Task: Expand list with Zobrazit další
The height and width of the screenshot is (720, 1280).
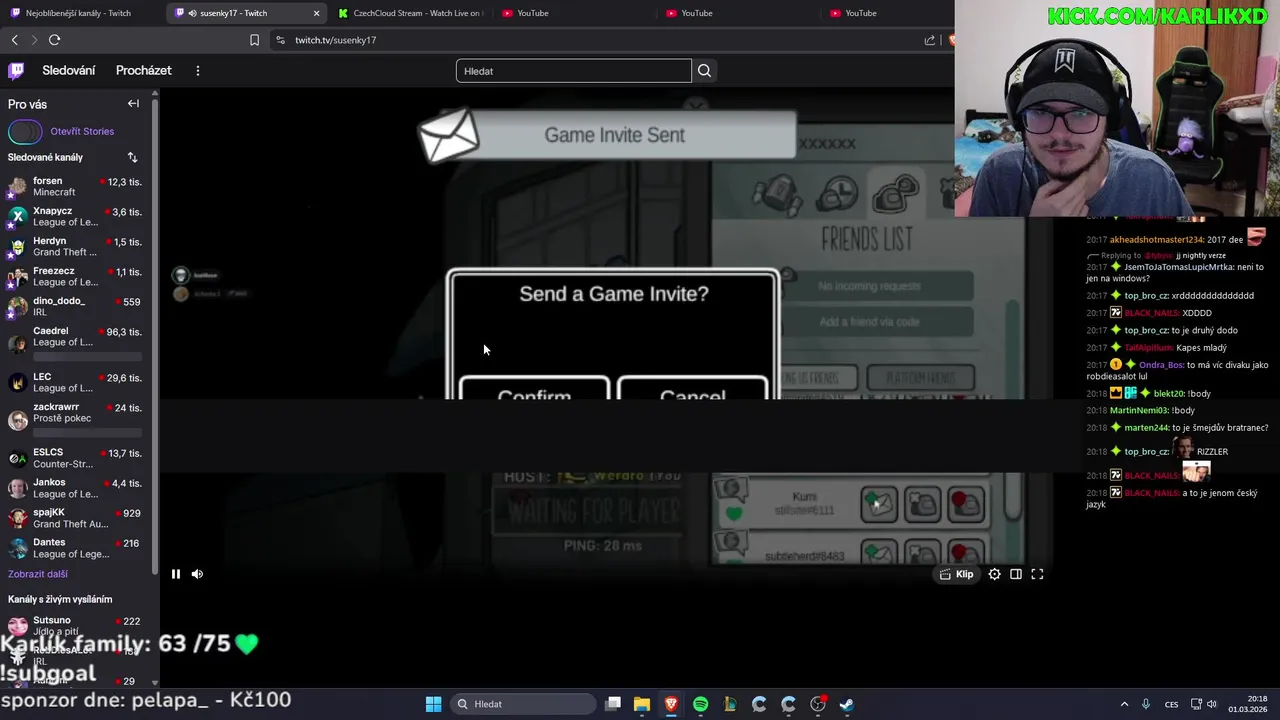Action: pyautogui.click(x=38, y=574)
